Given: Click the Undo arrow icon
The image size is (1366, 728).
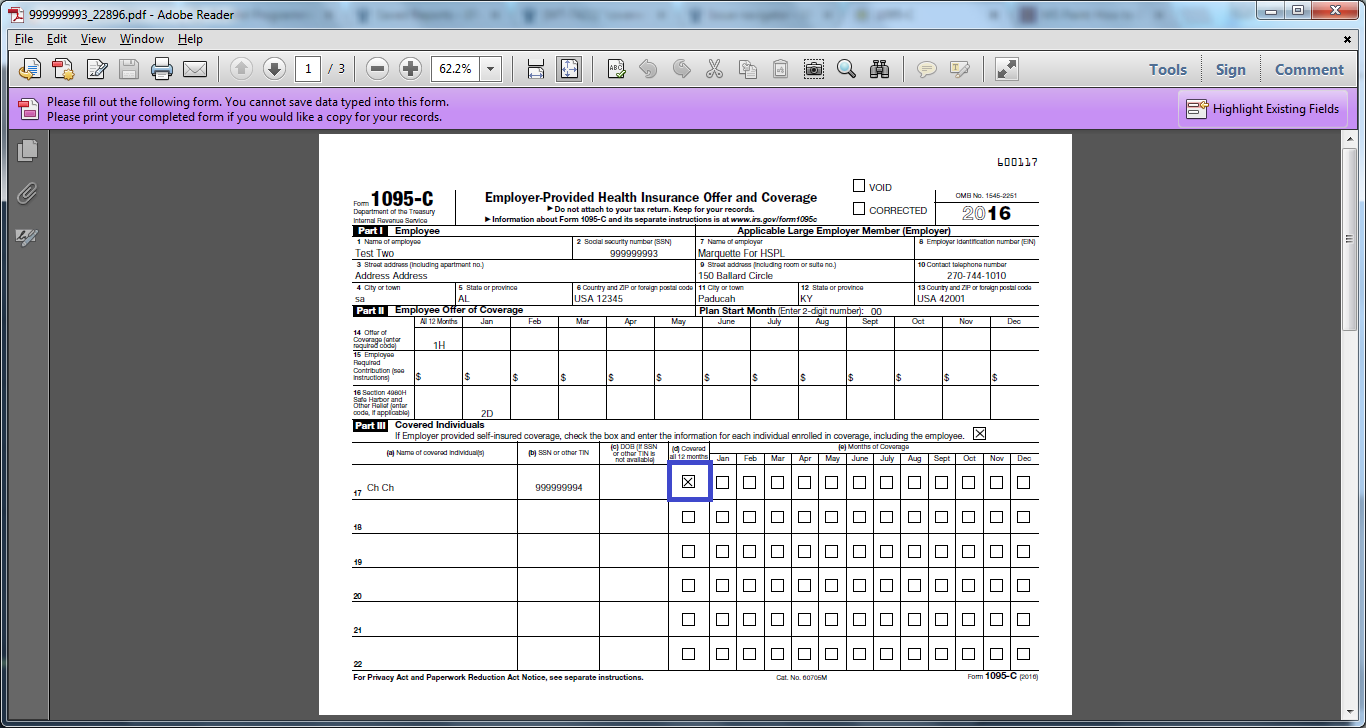Looking at the screenshot, I should (x=648, y=69).
